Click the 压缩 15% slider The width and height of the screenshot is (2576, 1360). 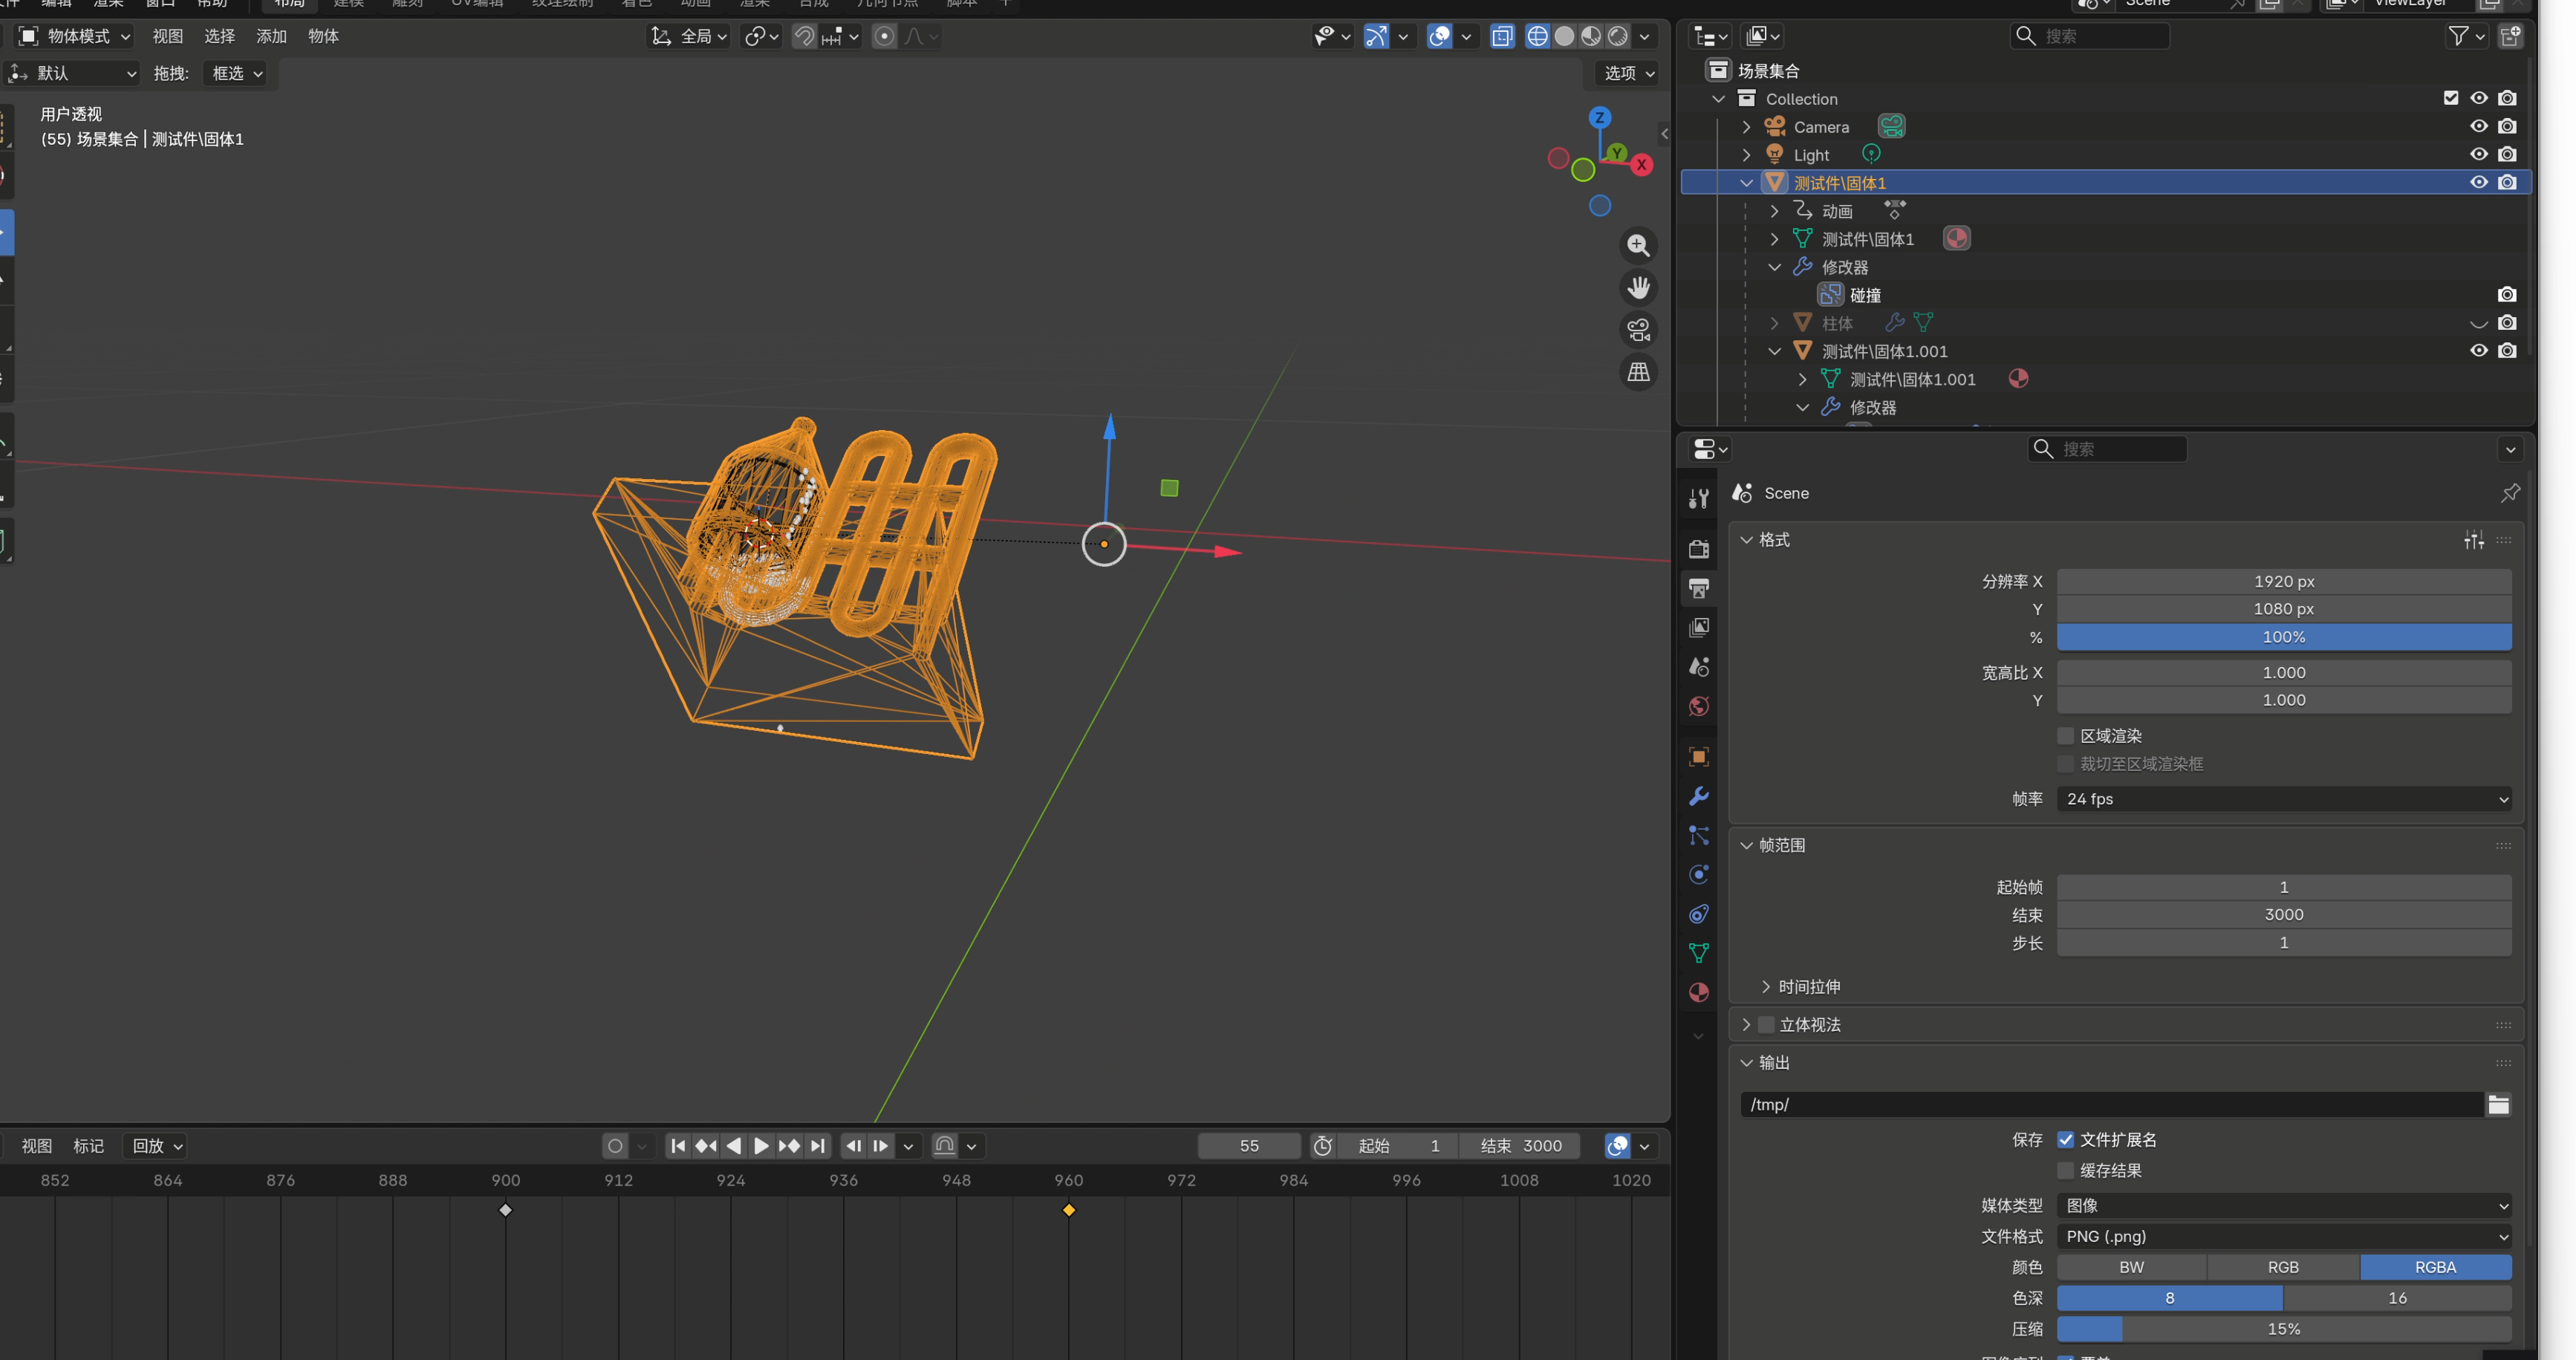coord(2284,1330)
